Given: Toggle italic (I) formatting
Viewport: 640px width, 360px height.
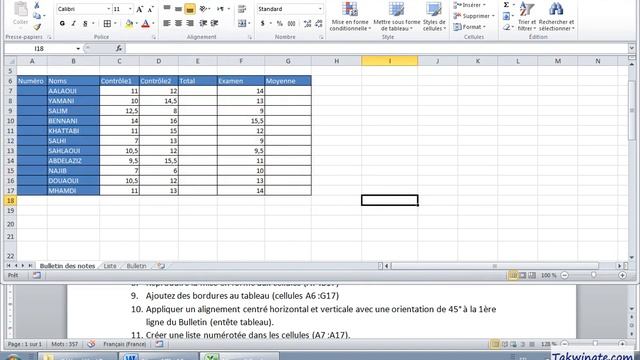Looking at the screenshot, I should tap(73, 24).
